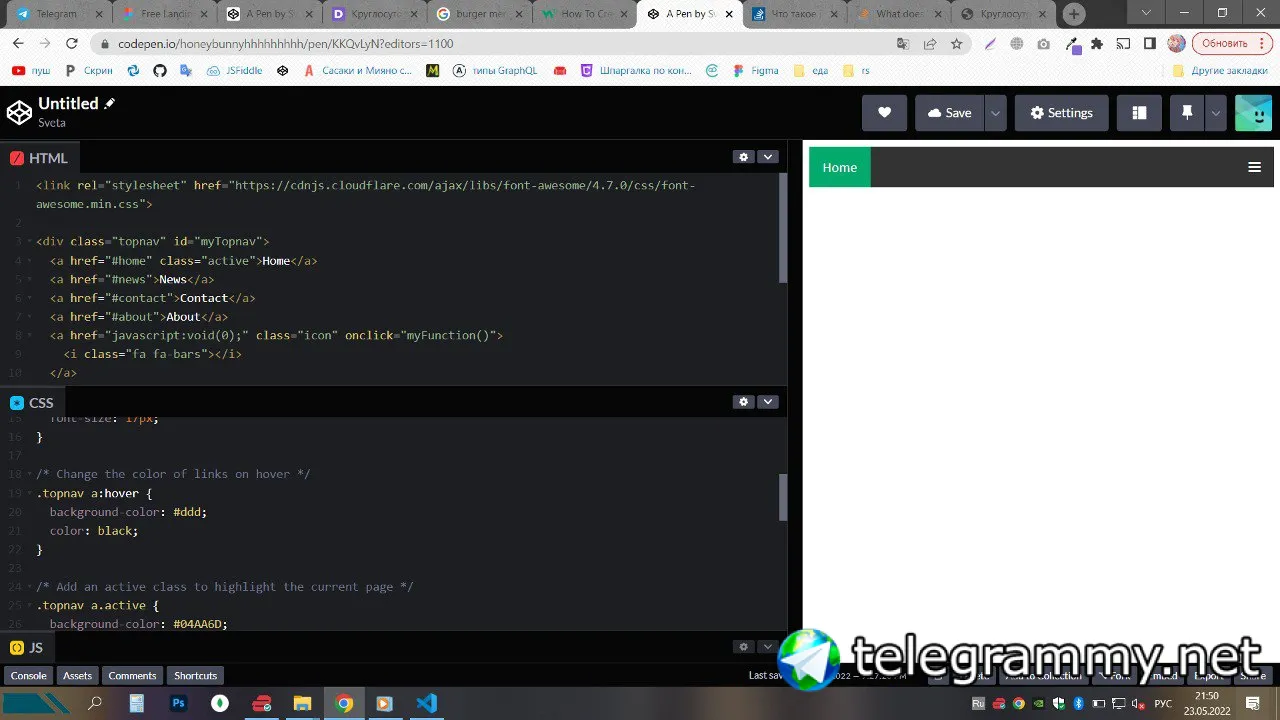This screenshot has width=1280, height=720.
Task: Open the Save options dropdown arrow
Action: coord(996,113)
